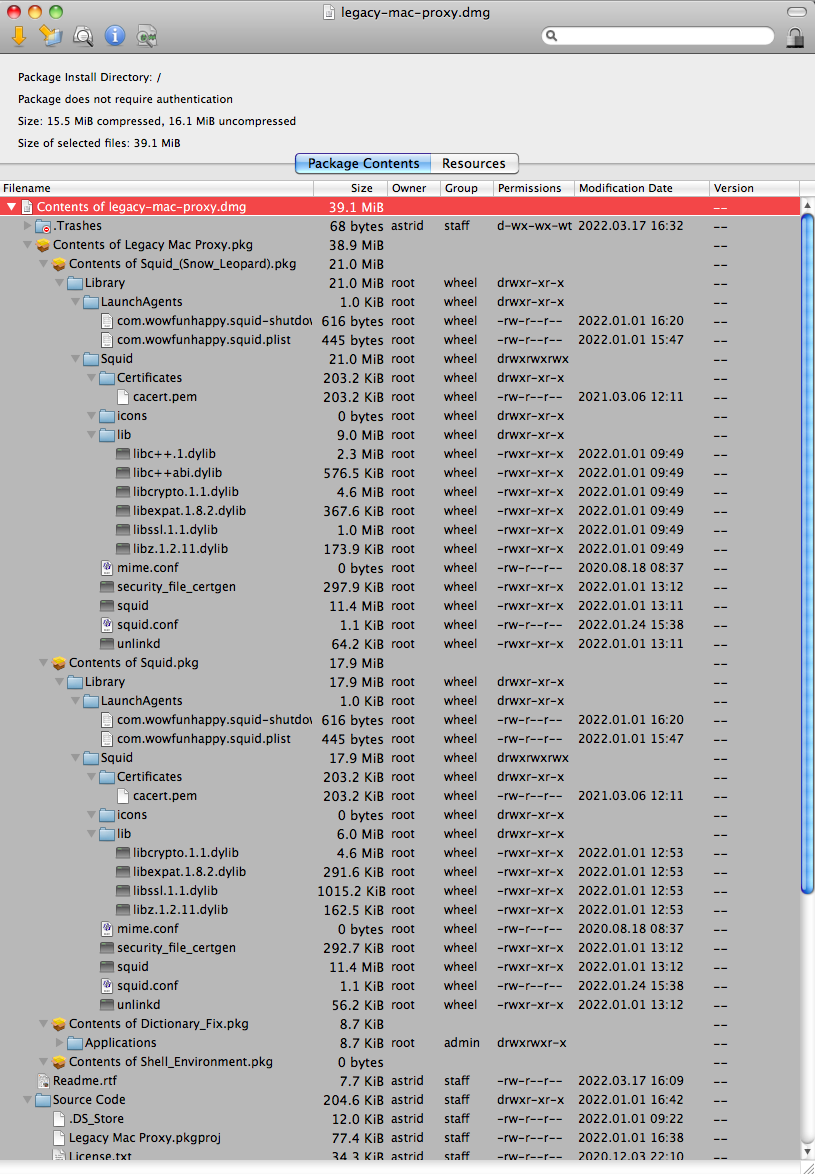
Task: Click the '2022.03.17 16:32' modification date
Action: click(x=630, y=226)
